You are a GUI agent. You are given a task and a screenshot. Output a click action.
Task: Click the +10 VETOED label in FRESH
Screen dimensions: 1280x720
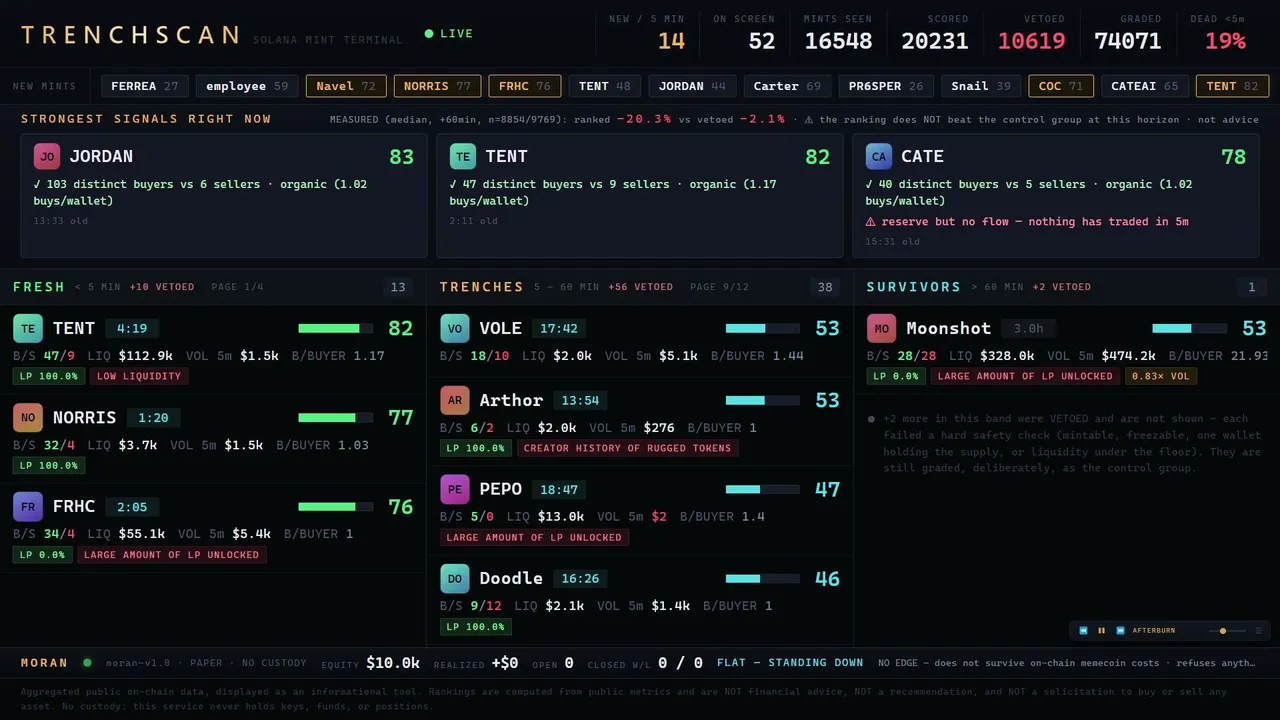pos(162,287)
